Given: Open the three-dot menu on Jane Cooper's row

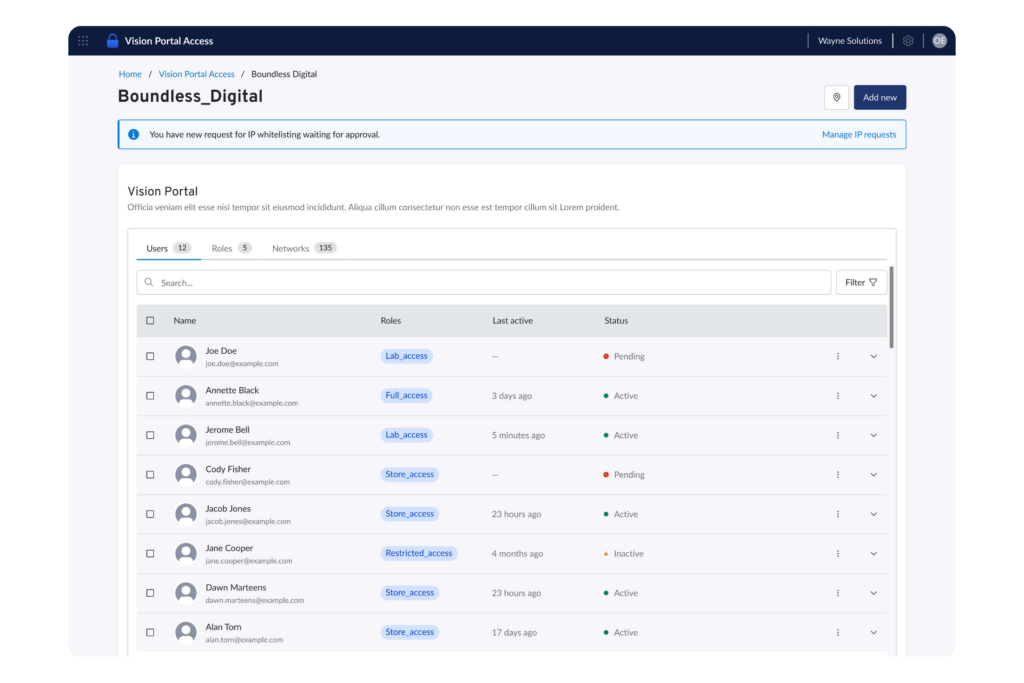Looking at the screenshot, I should pos(838,553).
